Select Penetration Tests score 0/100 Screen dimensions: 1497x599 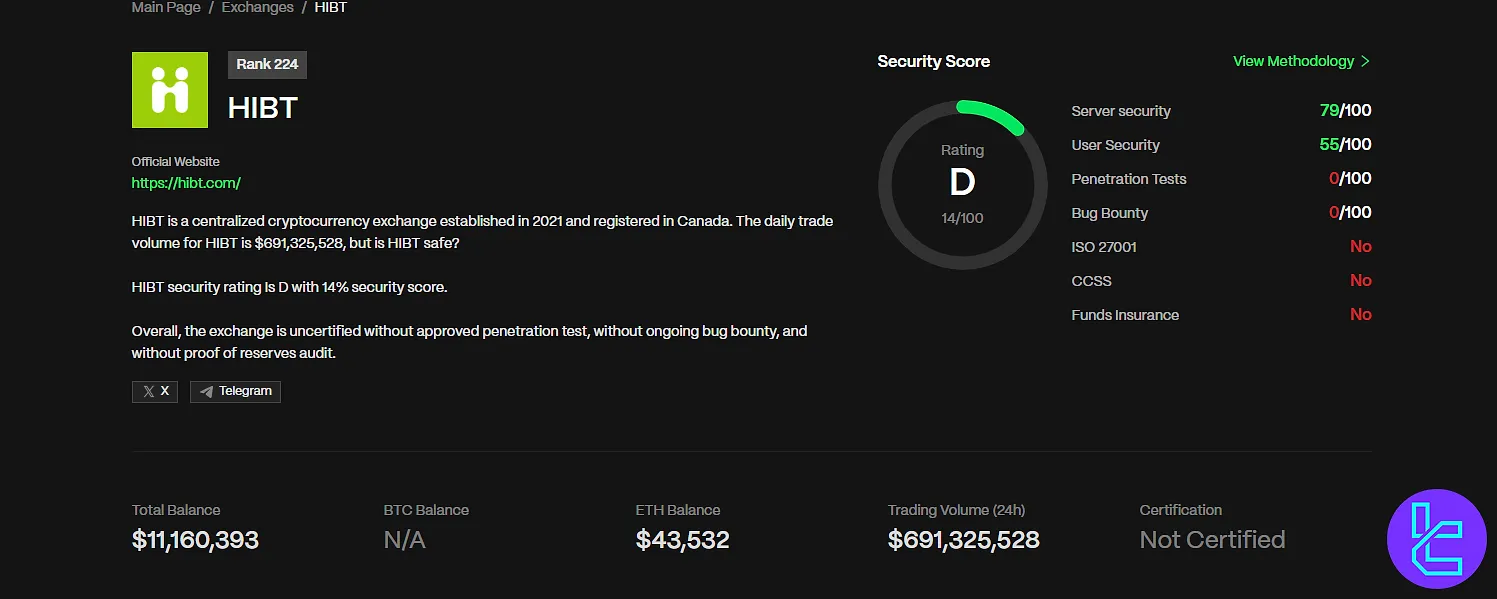point(1350,179)
